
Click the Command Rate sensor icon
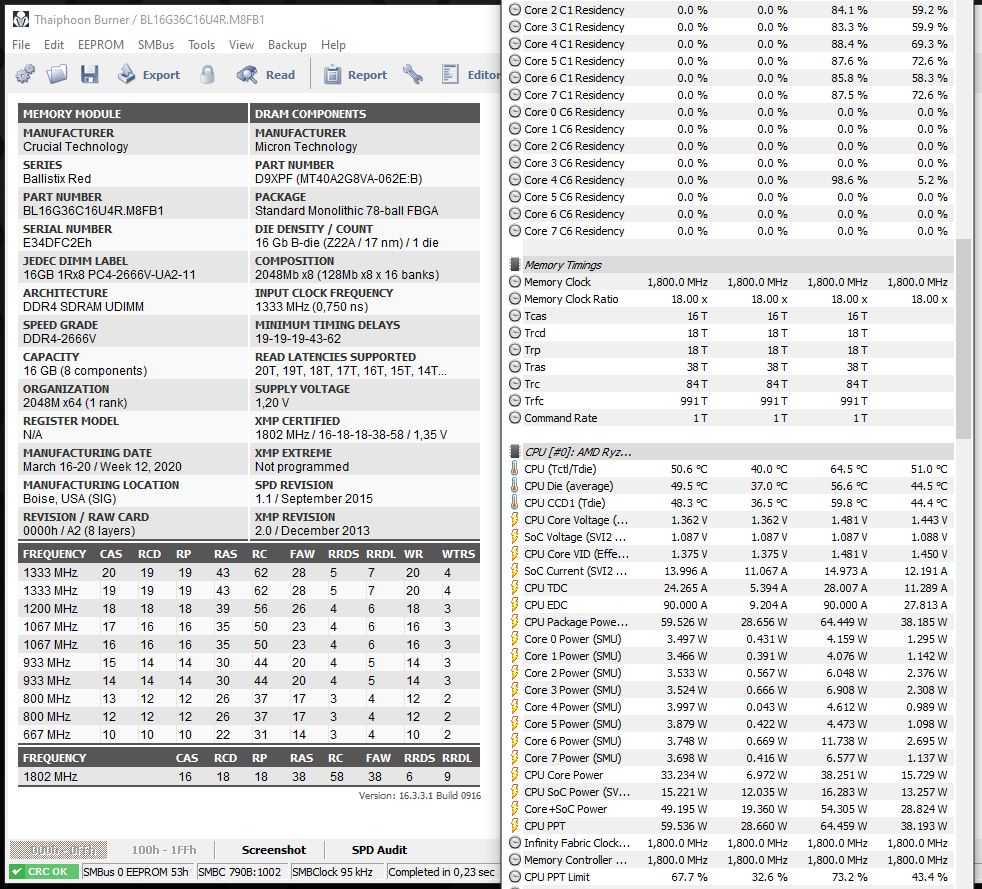[x=515, y=418]
